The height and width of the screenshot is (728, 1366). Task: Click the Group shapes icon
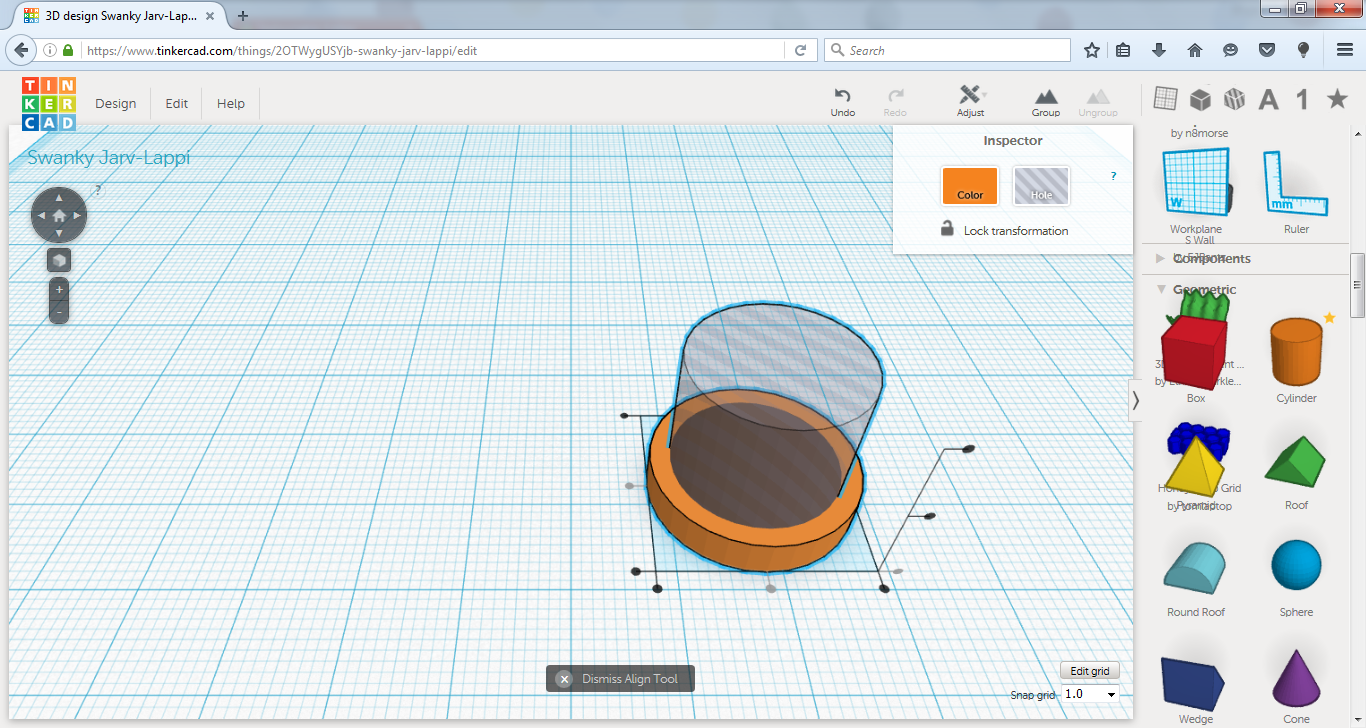[1046, 96]
